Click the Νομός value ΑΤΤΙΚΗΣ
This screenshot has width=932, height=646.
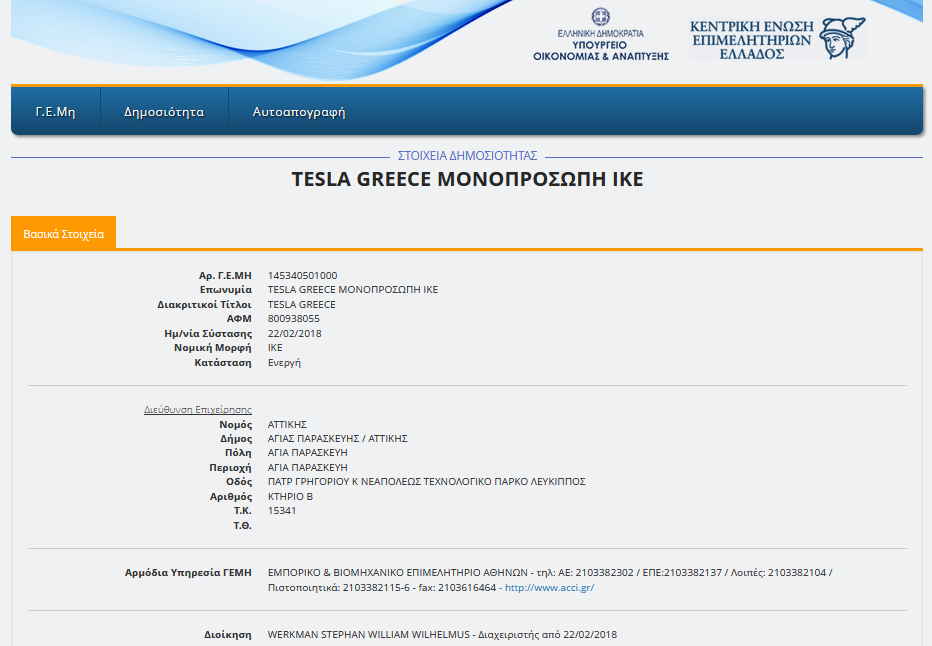(x=287, y=424)
